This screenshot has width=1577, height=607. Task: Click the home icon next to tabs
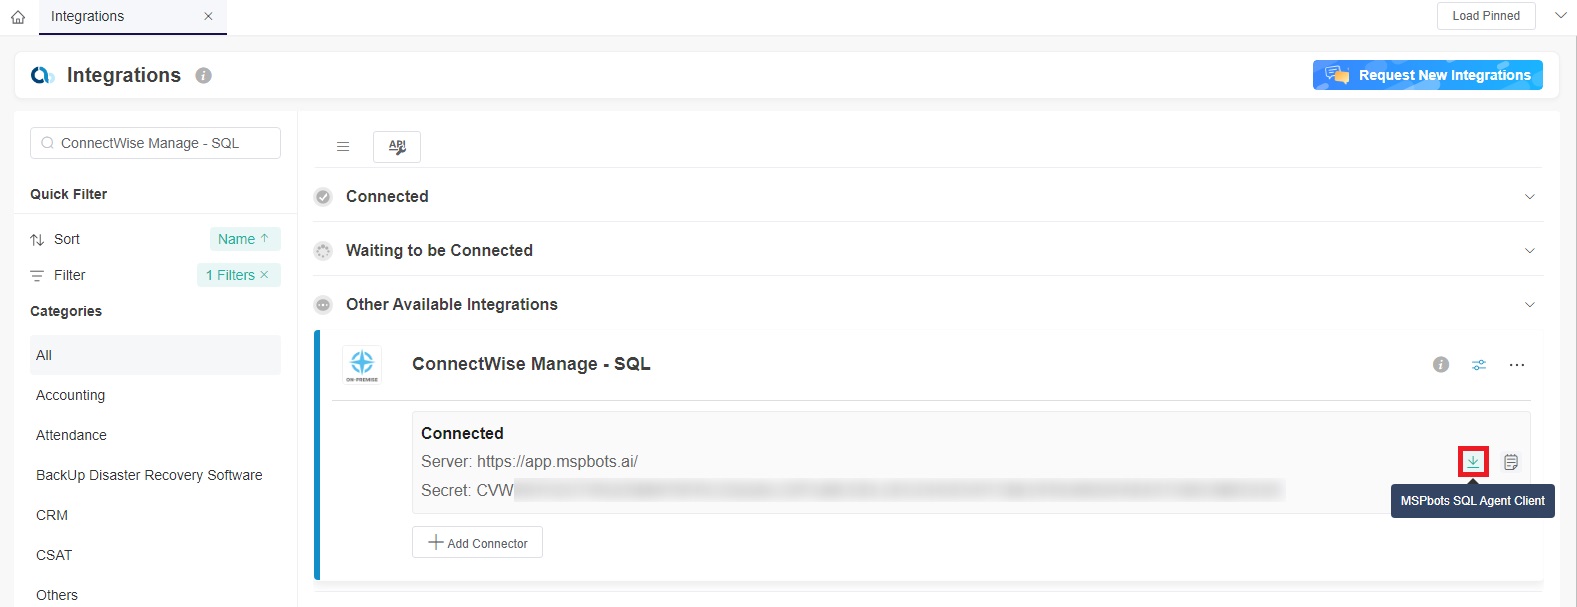click(17, 16)
